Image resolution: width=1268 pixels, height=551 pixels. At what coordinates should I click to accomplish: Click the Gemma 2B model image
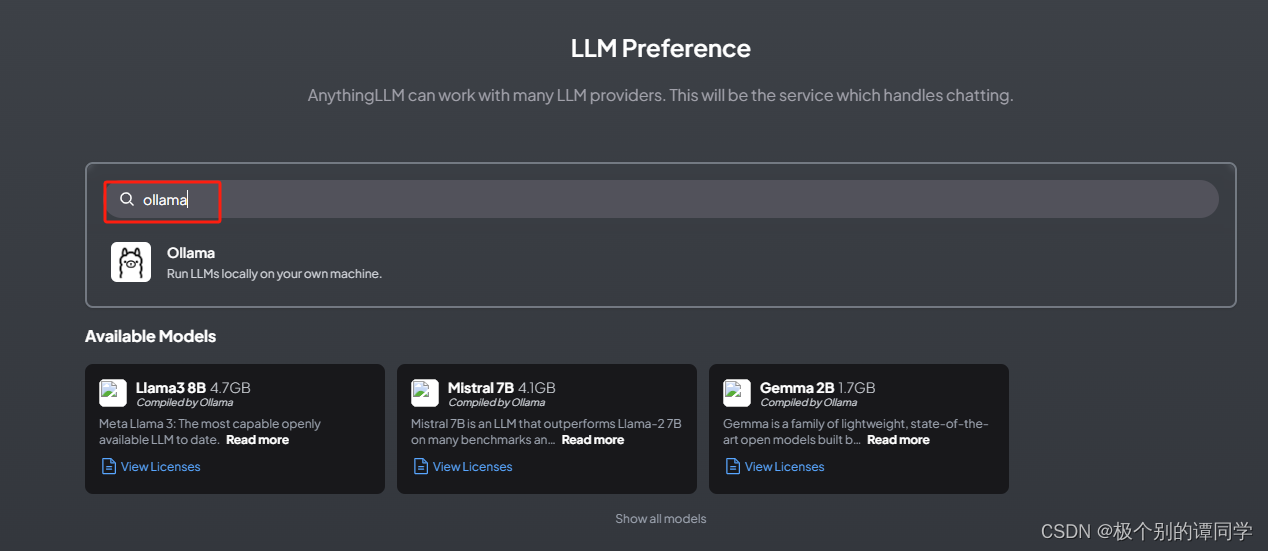click(737, 393)
